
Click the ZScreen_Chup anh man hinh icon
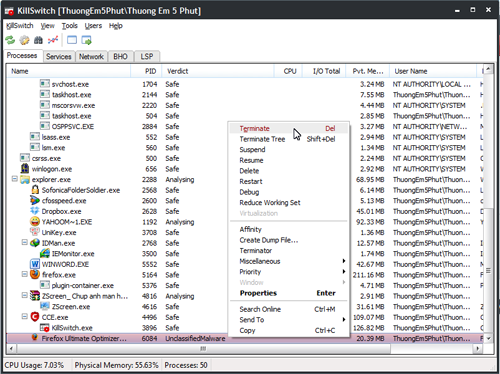pyautogui.click(x=35, y=296)
